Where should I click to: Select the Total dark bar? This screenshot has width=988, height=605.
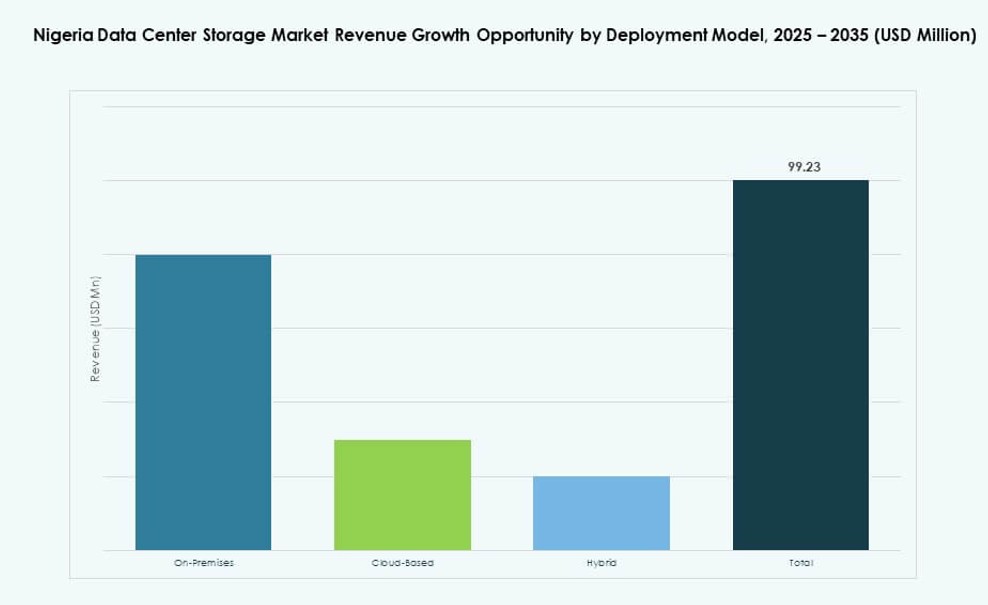click(801, 365)
